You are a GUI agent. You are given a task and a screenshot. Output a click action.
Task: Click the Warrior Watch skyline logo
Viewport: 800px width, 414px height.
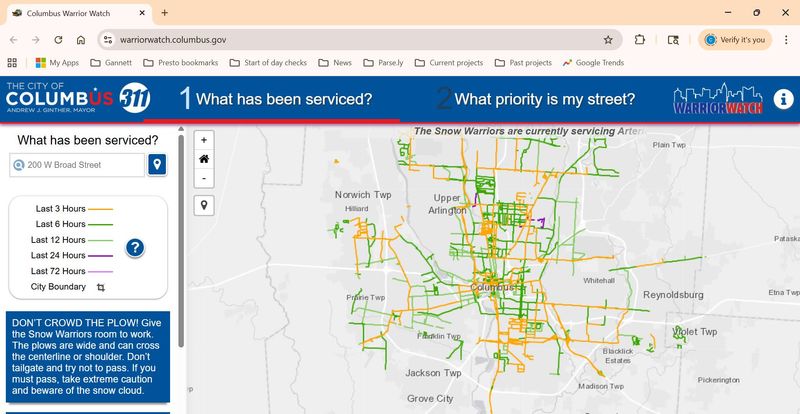[718, 99]
